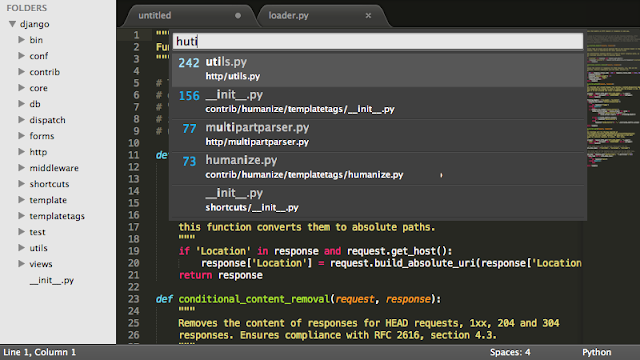Expand the contrib folder arrow

click(x=22, y=71)
